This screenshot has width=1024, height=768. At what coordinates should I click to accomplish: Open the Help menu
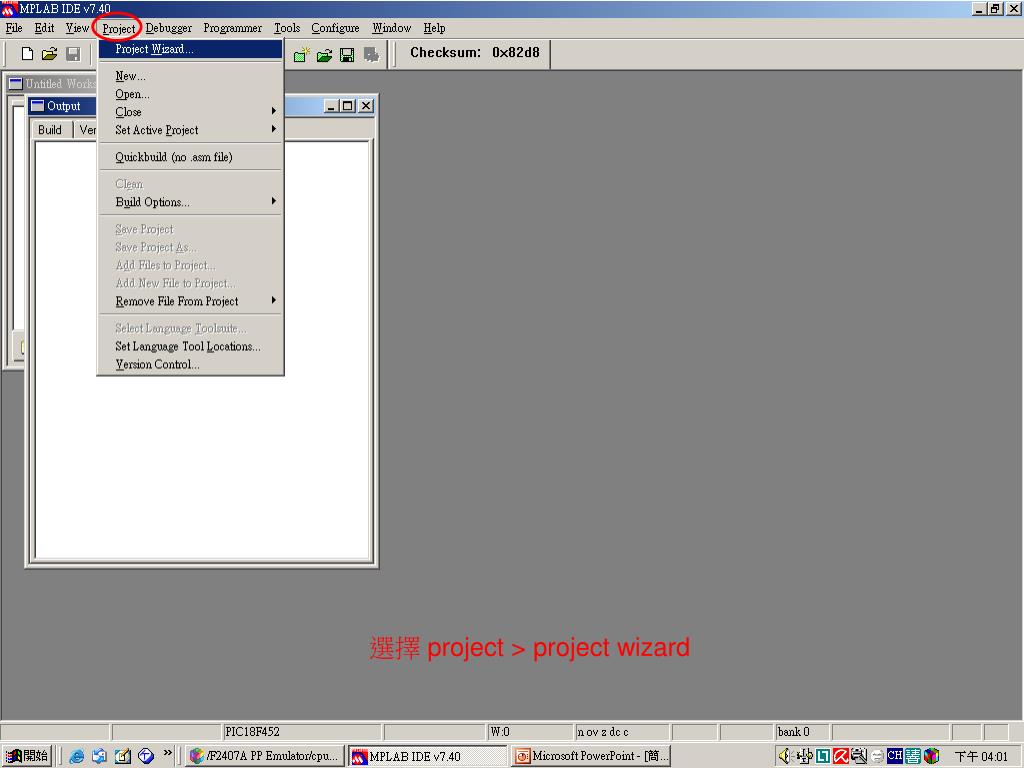pos(434,28)
